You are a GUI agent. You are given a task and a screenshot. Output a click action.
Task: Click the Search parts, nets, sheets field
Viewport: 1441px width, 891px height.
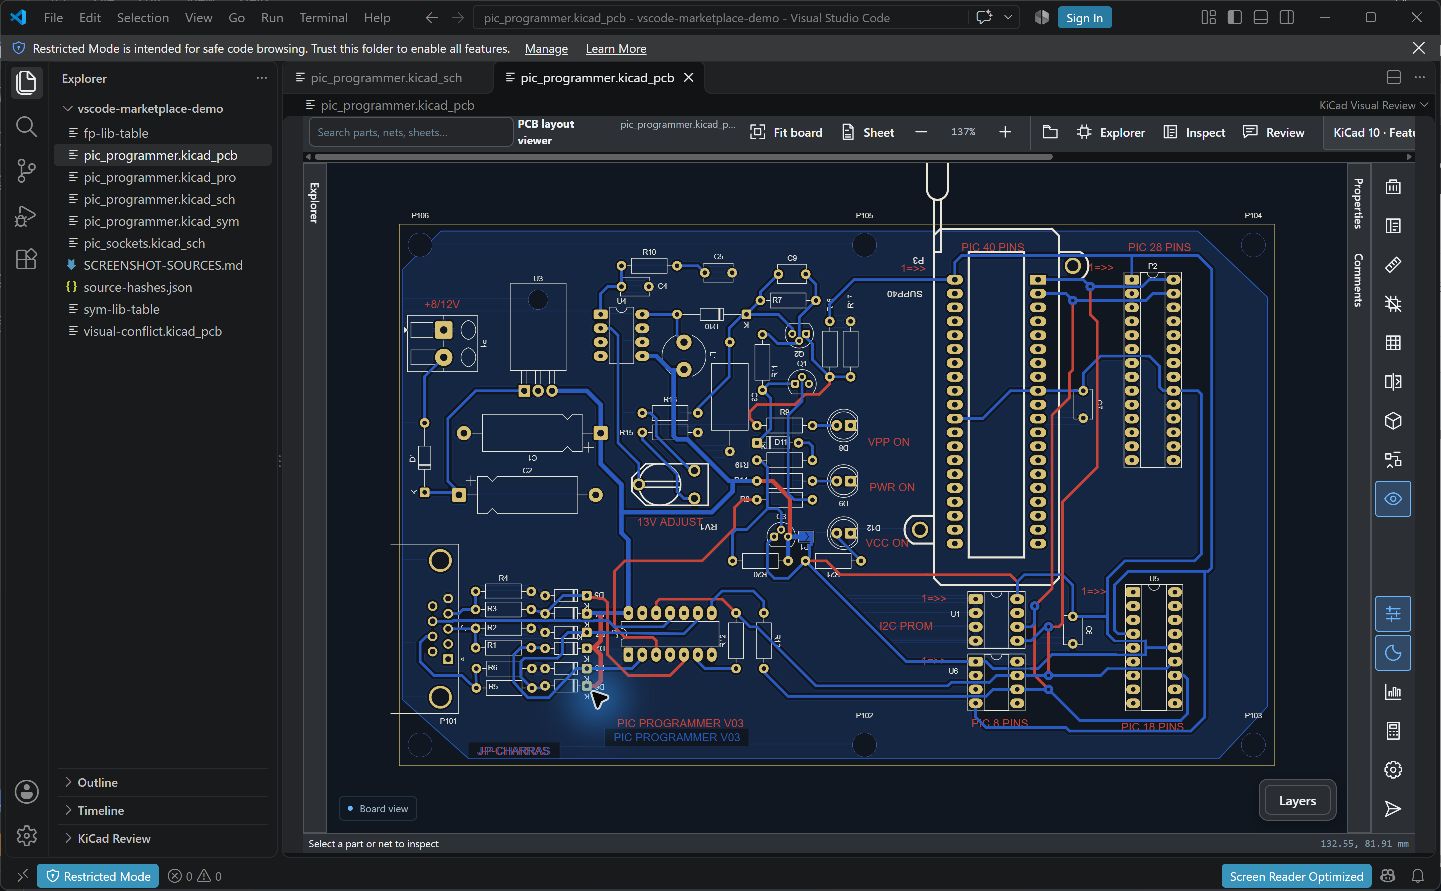pyautogui.click(x=410, y=132)
